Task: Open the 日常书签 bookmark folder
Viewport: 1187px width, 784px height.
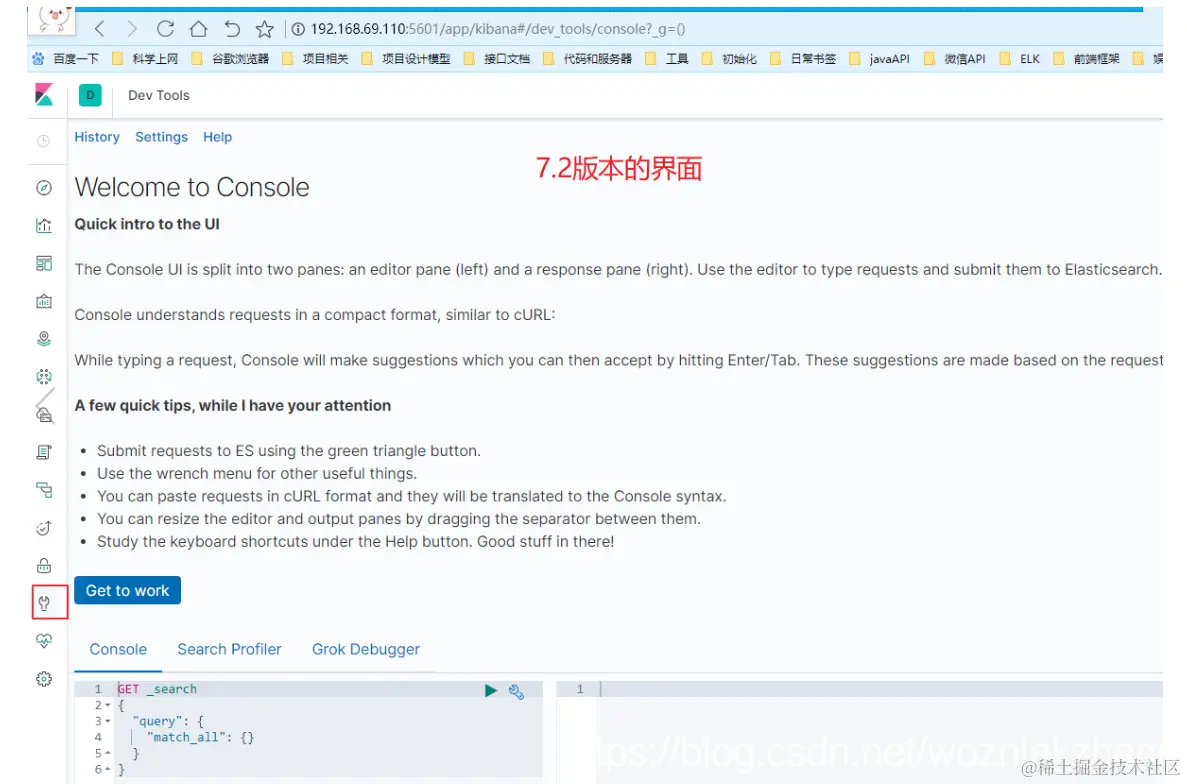Action: point(803,59)
